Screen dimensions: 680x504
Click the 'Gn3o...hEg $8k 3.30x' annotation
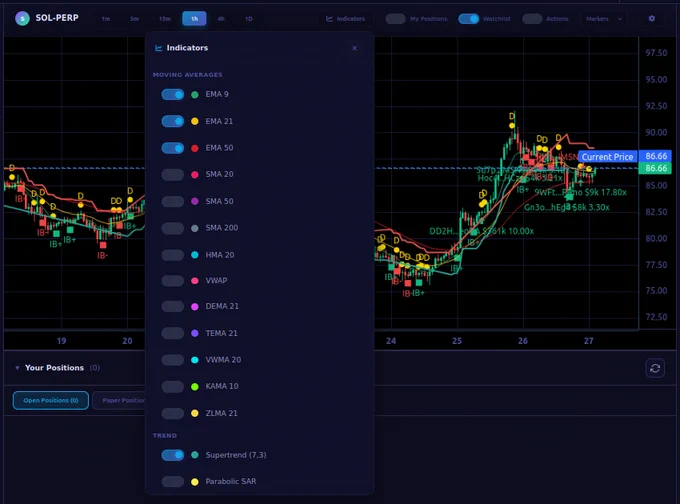pyautogui.click(x=566, y=207)
